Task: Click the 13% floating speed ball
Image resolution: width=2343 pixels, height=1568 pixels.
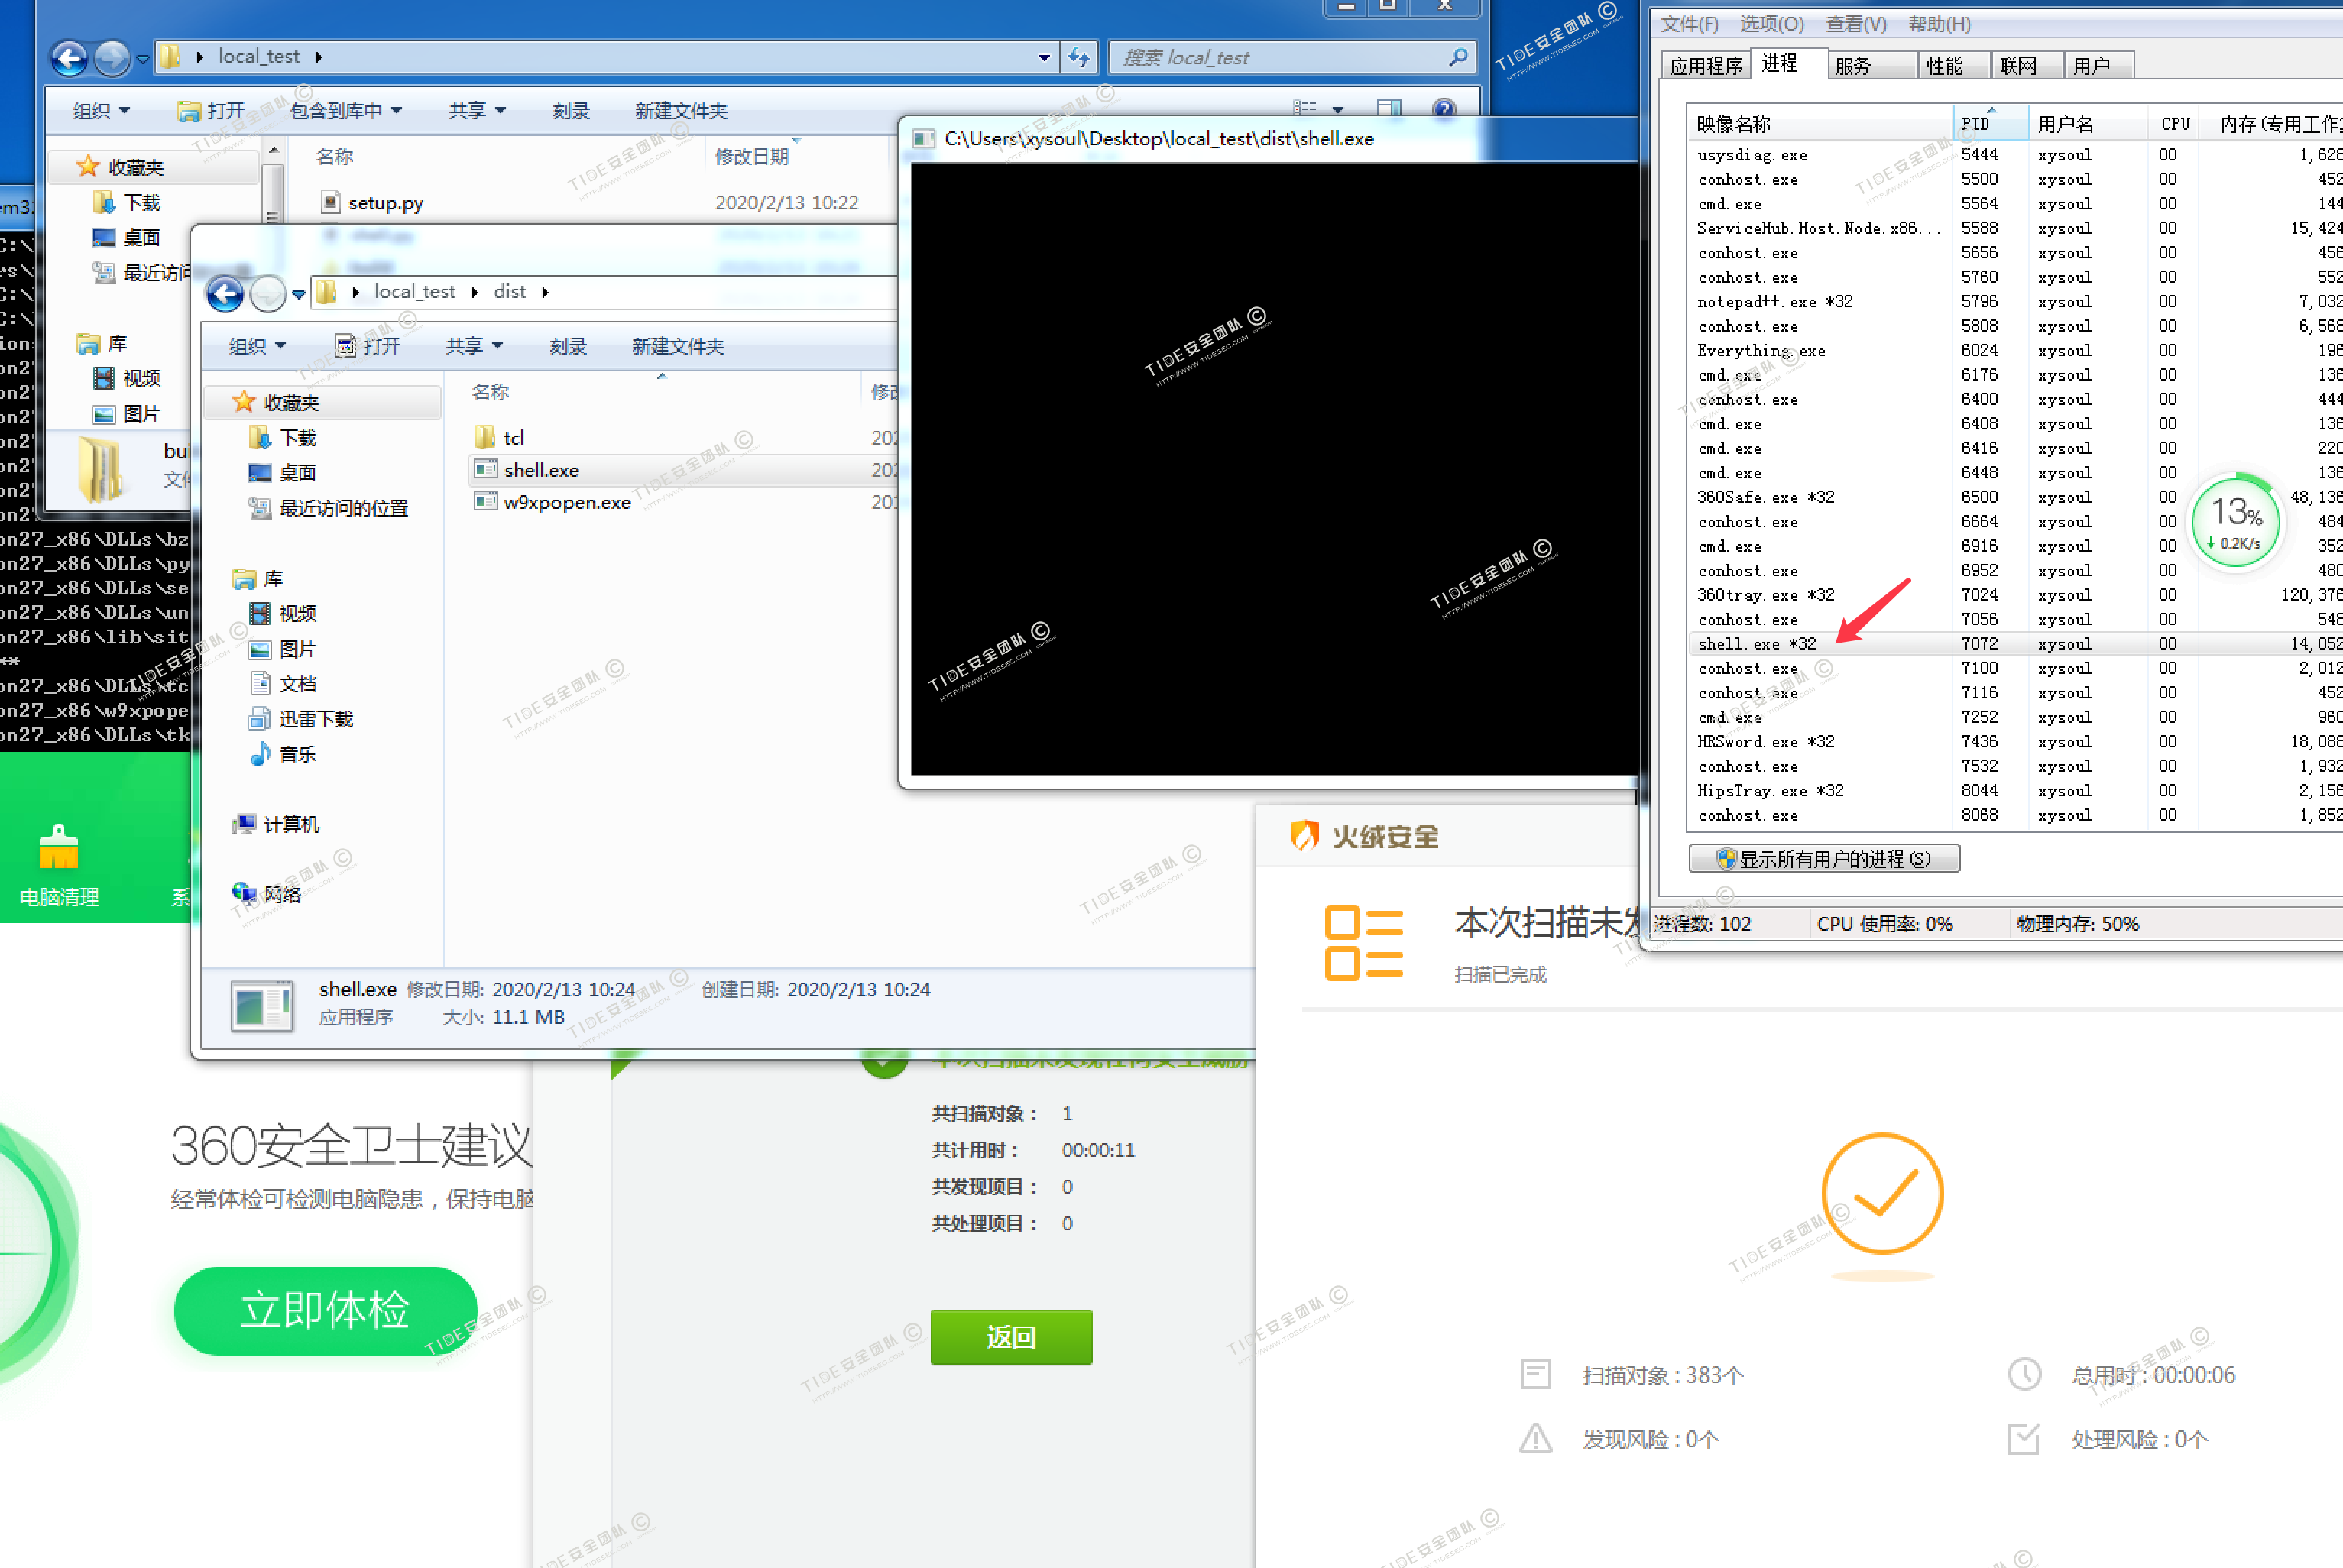Action: [2236, 520]
